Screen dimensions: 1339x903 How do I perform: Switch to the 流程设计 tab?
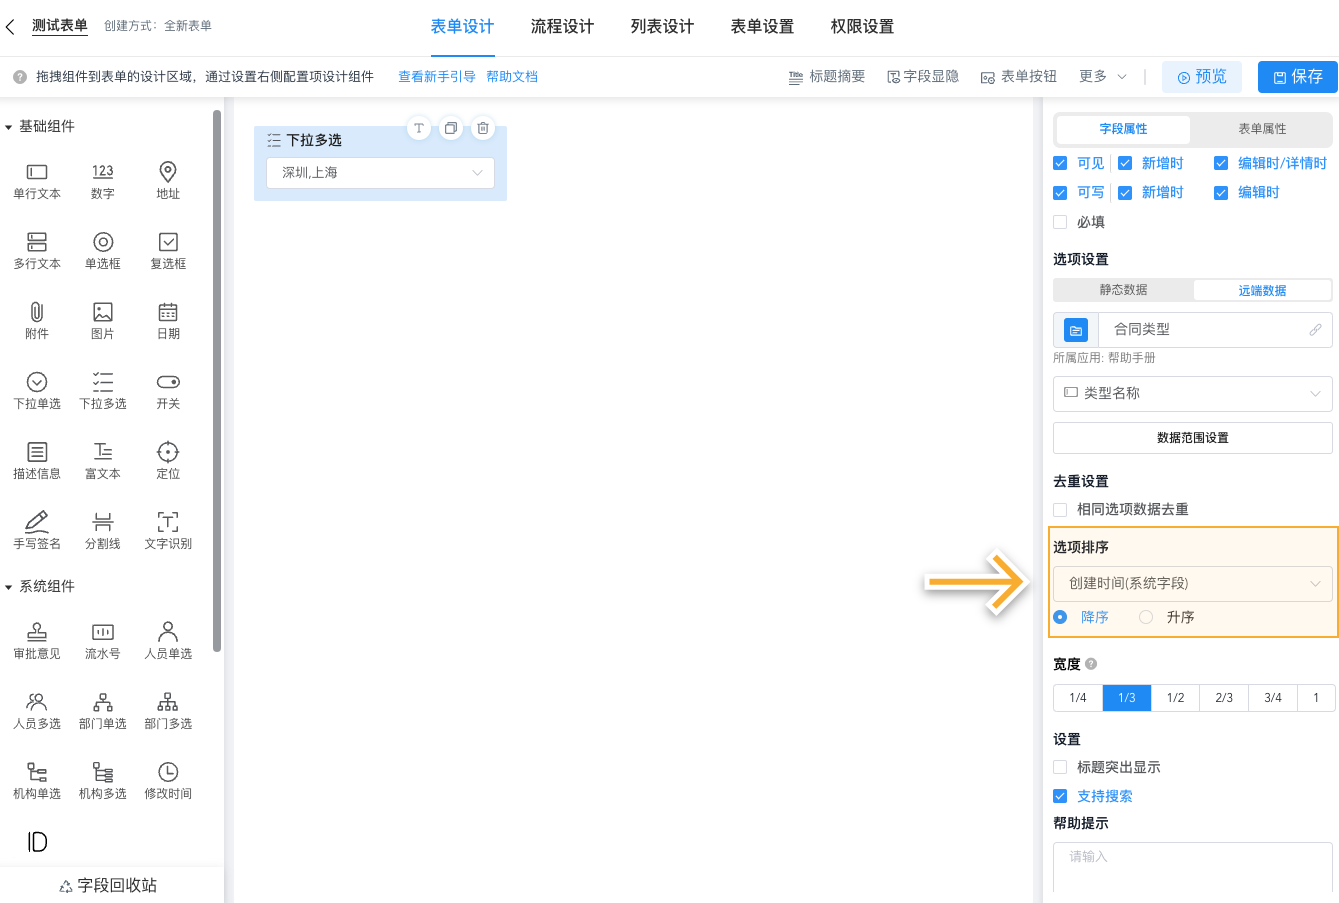[x=562, y=27]
